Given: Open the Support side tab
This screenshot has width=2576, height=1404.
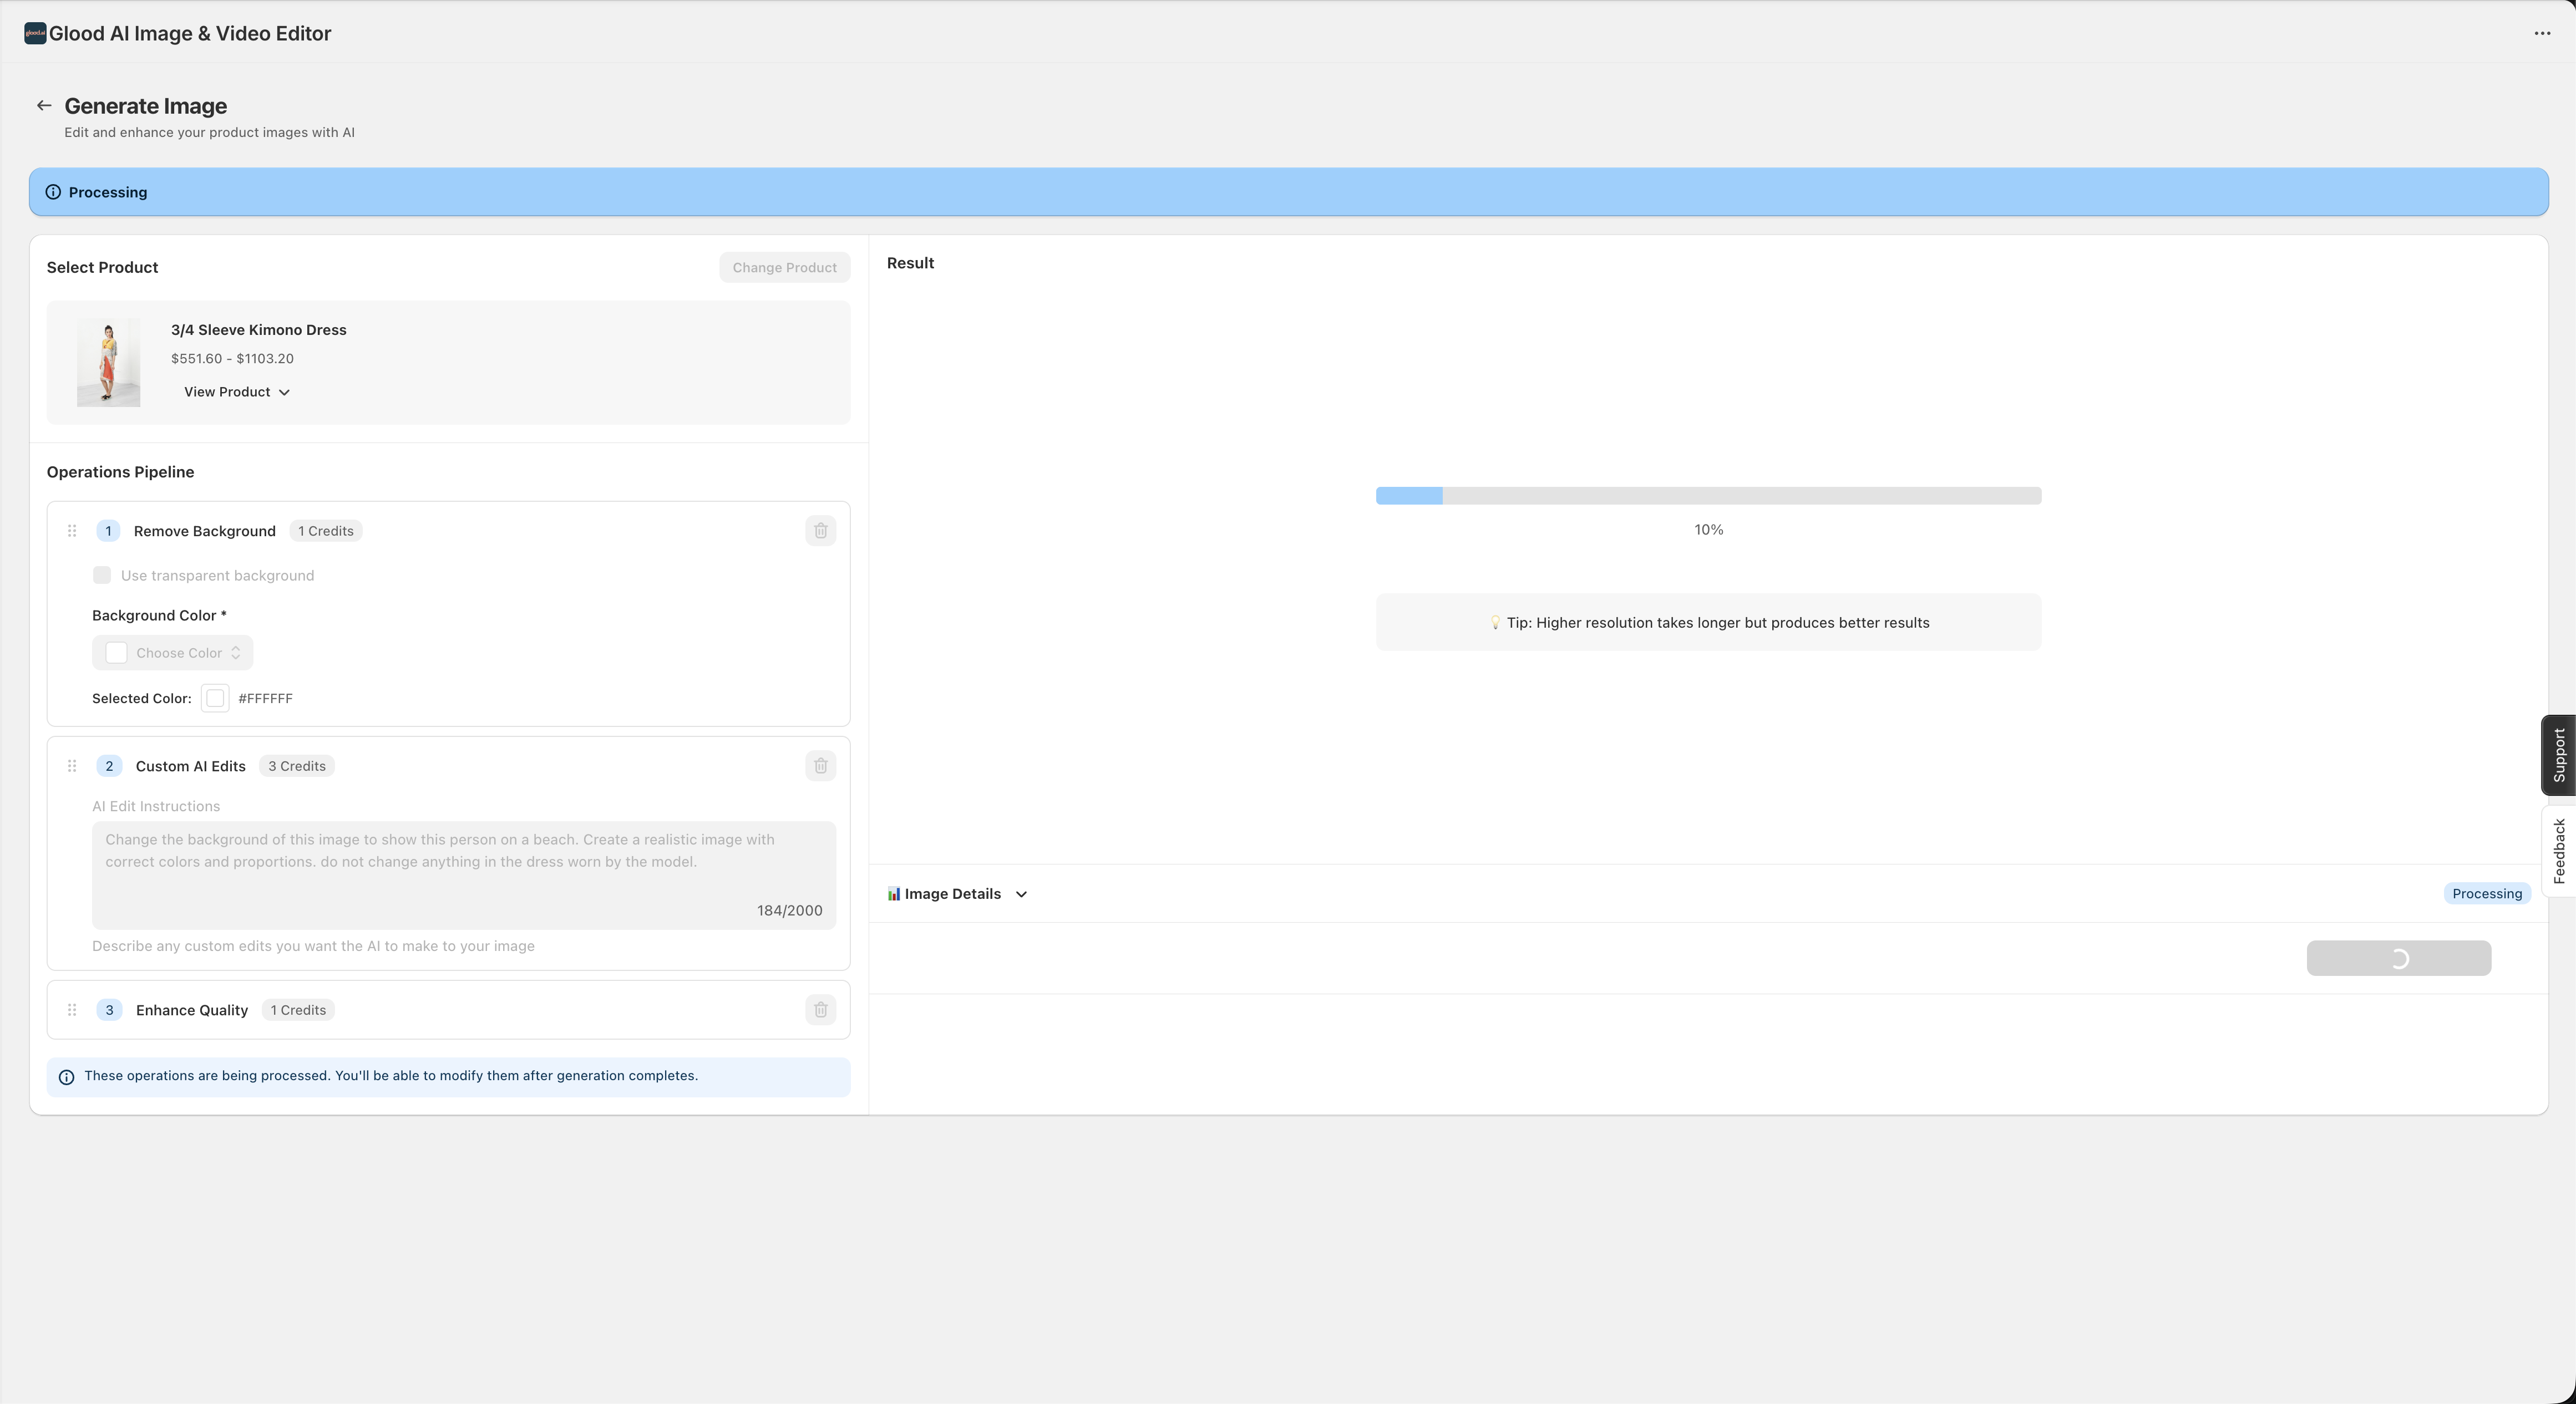Looking at the screenshot, I should [2558, 755].
